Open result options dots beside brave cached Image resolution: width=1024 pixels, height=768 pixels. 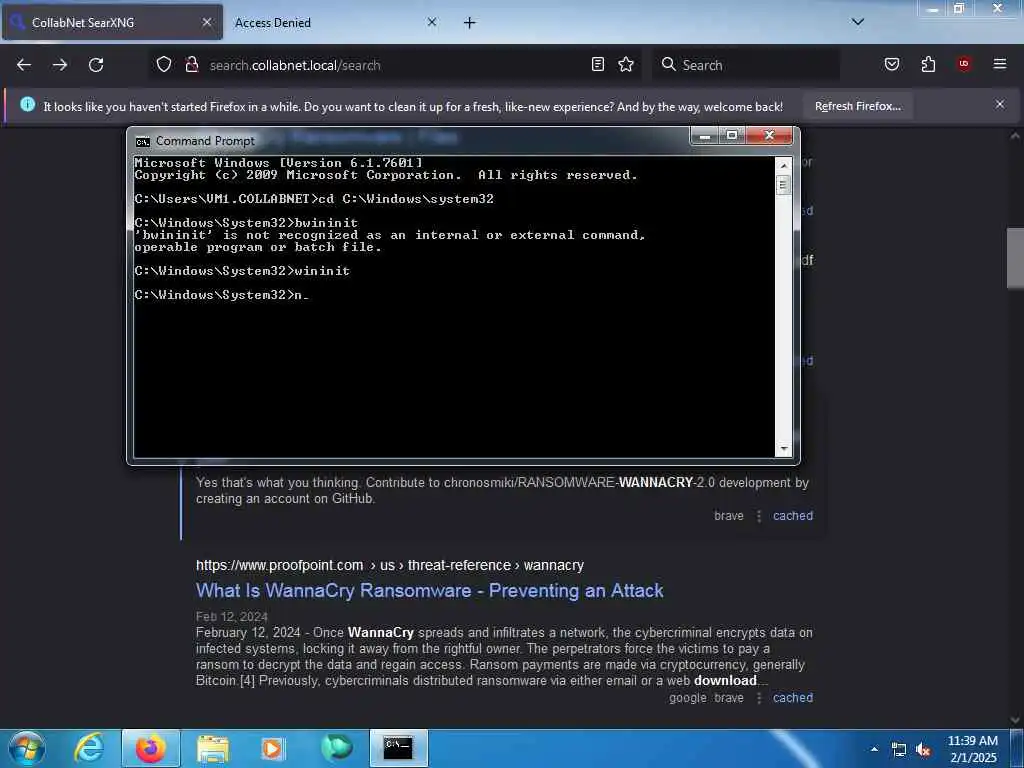pyautogui.click(x=759, y=517)
